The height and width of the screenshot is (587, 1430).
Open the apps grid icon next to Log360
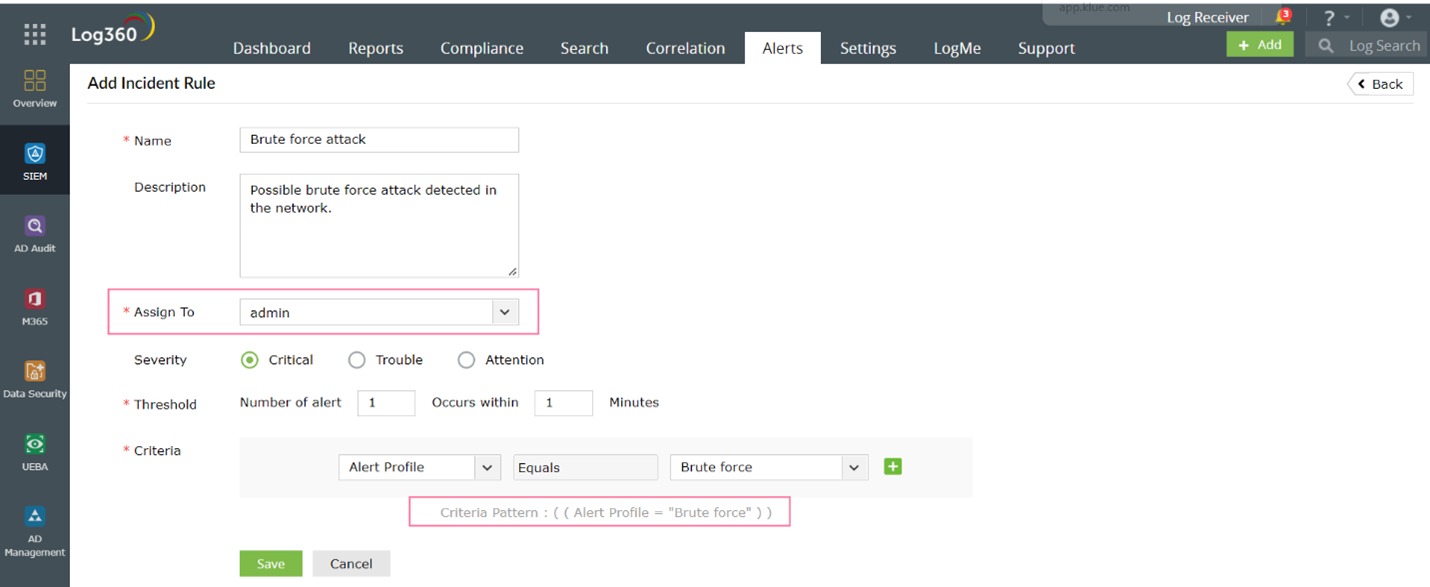34,33
